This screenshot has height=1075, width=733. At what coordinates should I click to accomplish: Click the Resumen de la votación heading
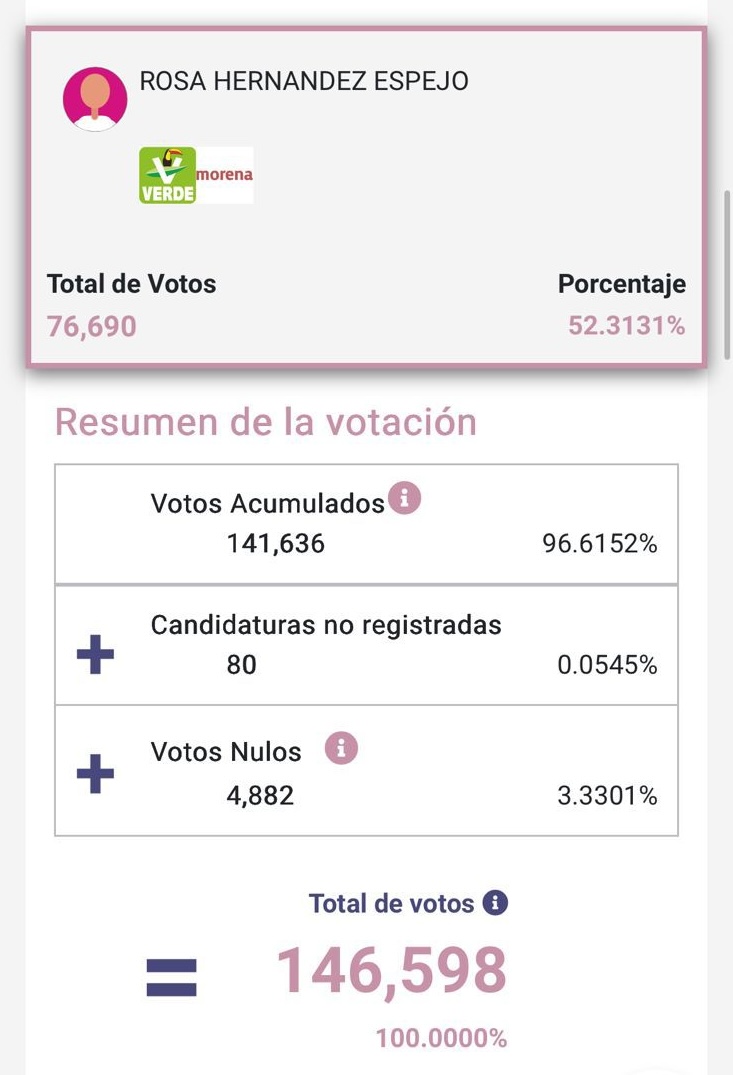click(x=265, y=422)
